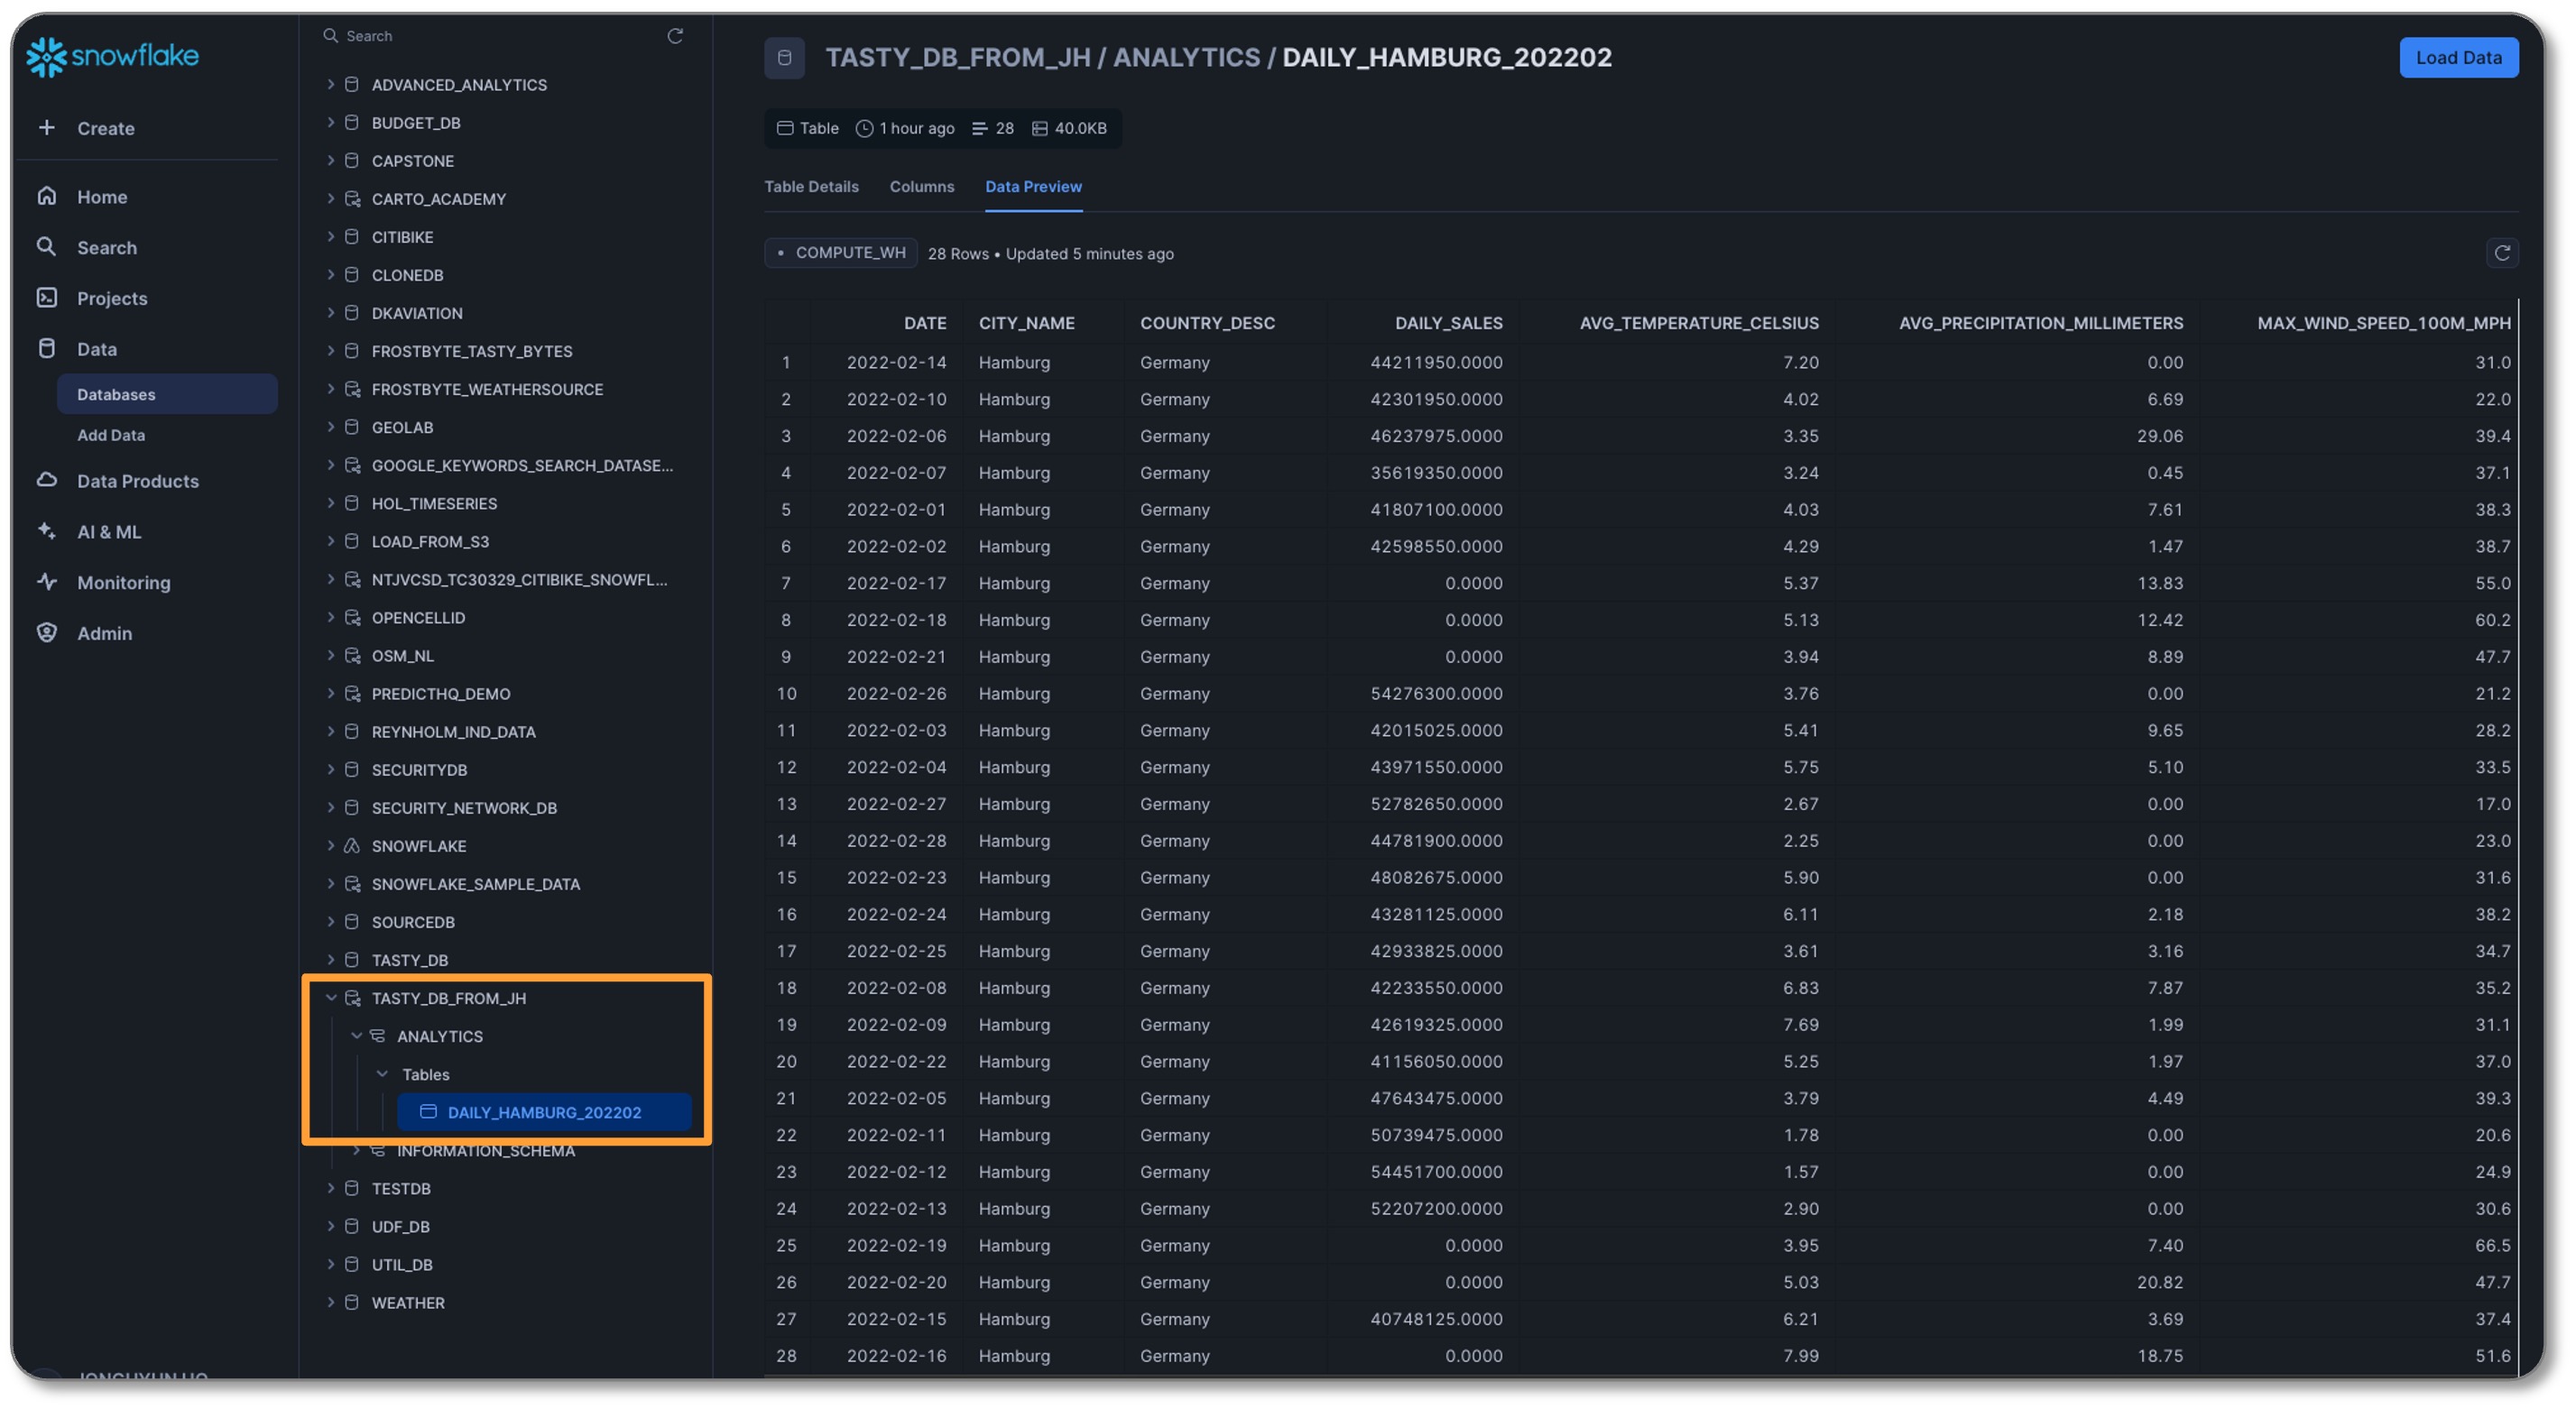
Task: Open the Data Products section
Action: pos(137,481)
